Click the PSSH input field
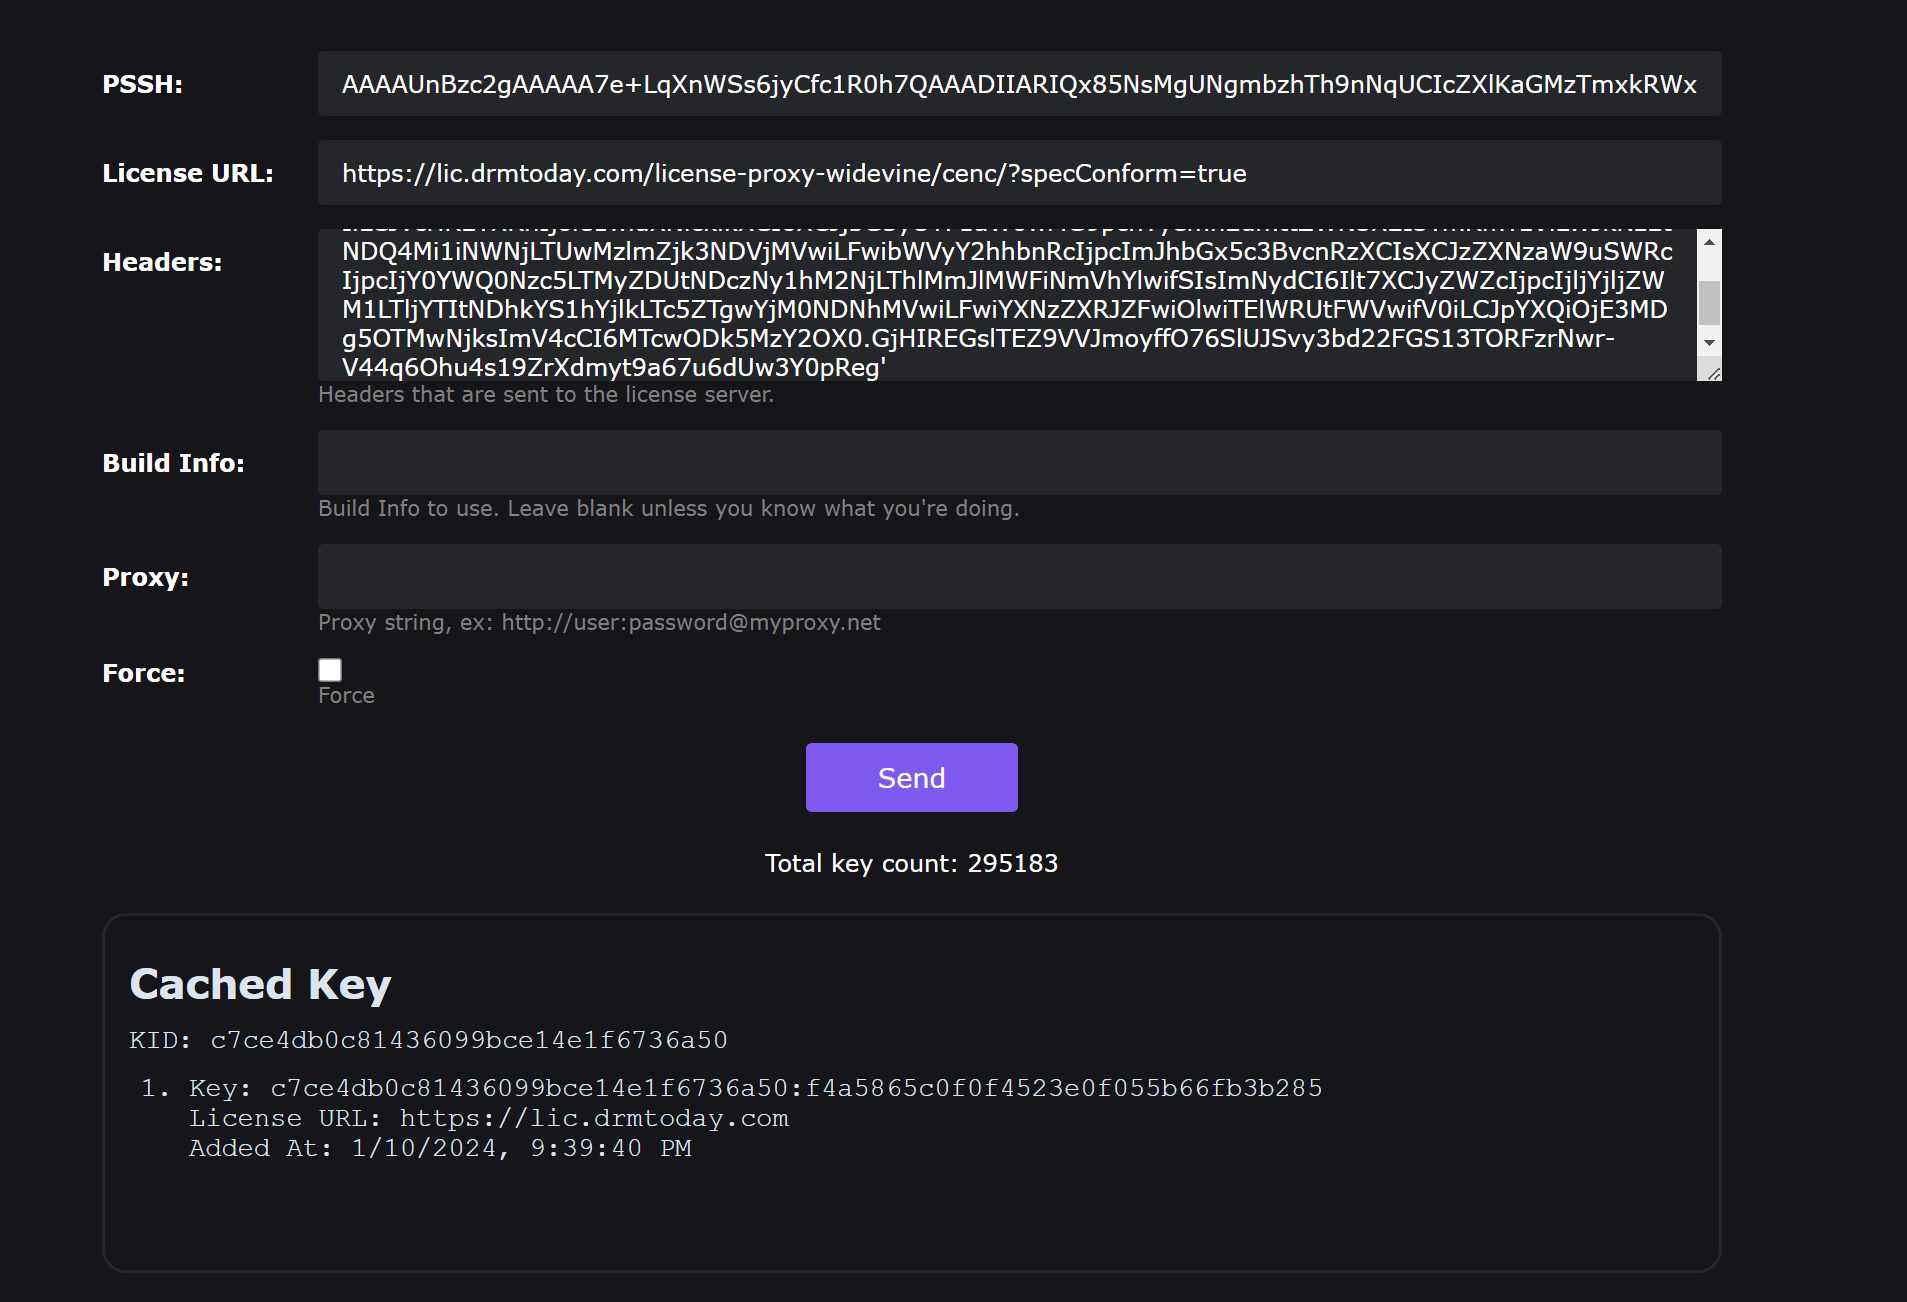Viewport: 1907px width, 1302px height. (1018, 84)
